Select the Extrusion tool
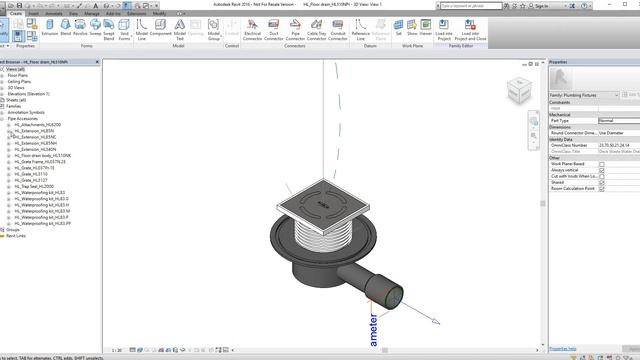 pos(50,28)
